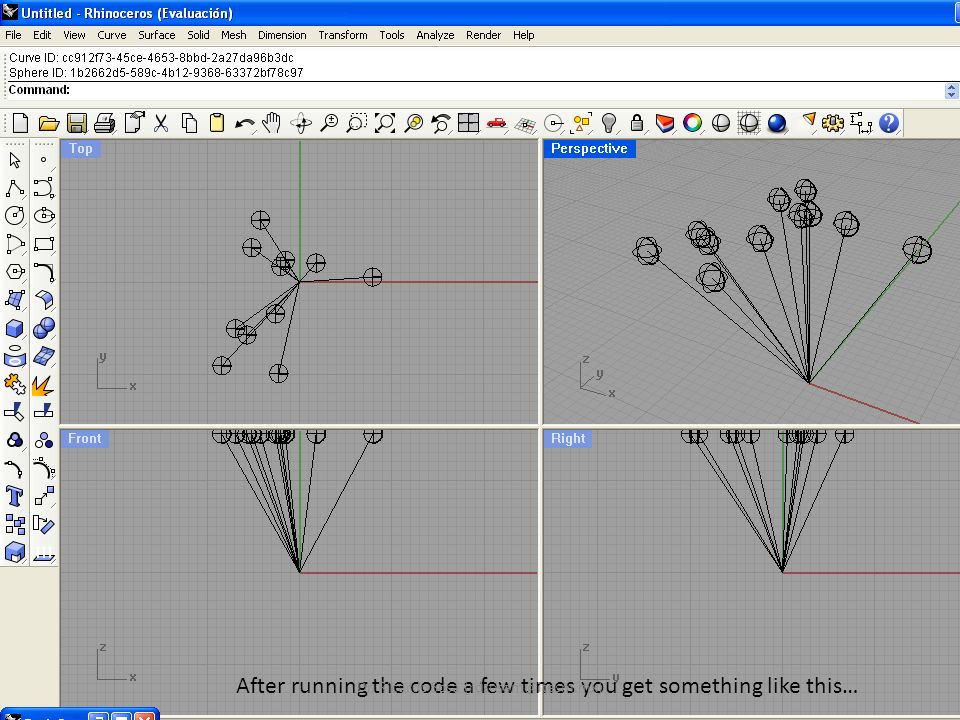
Task: Hide objects with the light bulb icon
Action: [x=609, y=123]
